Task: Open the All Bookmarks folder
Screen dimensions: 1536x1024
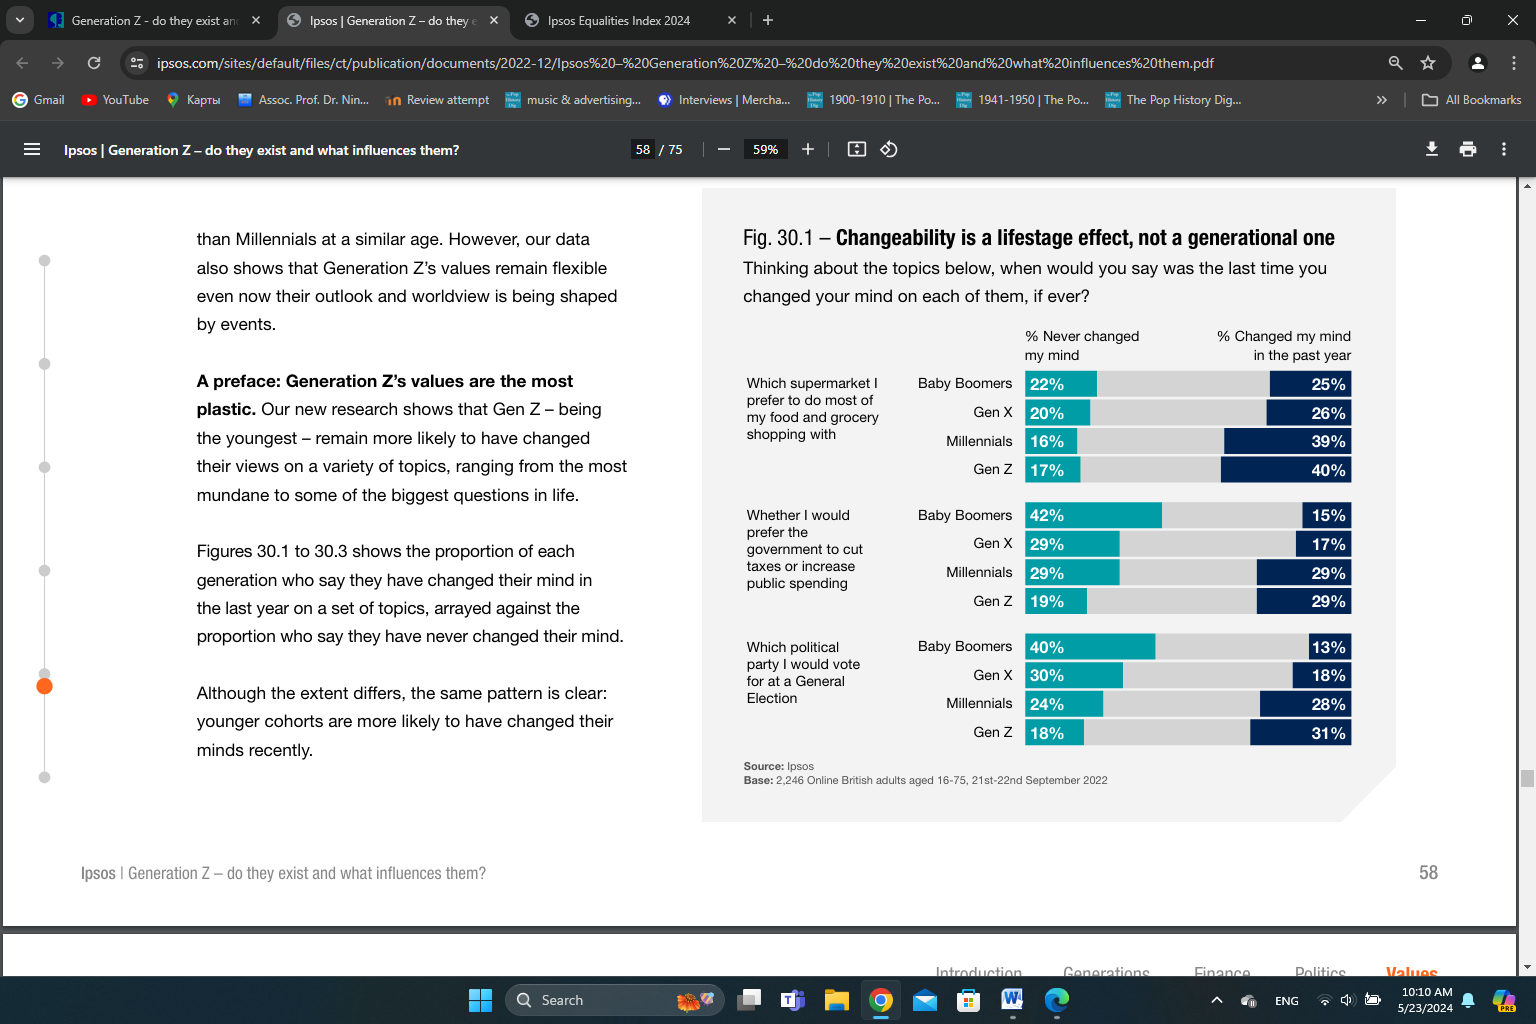Action: [1472, 100]
